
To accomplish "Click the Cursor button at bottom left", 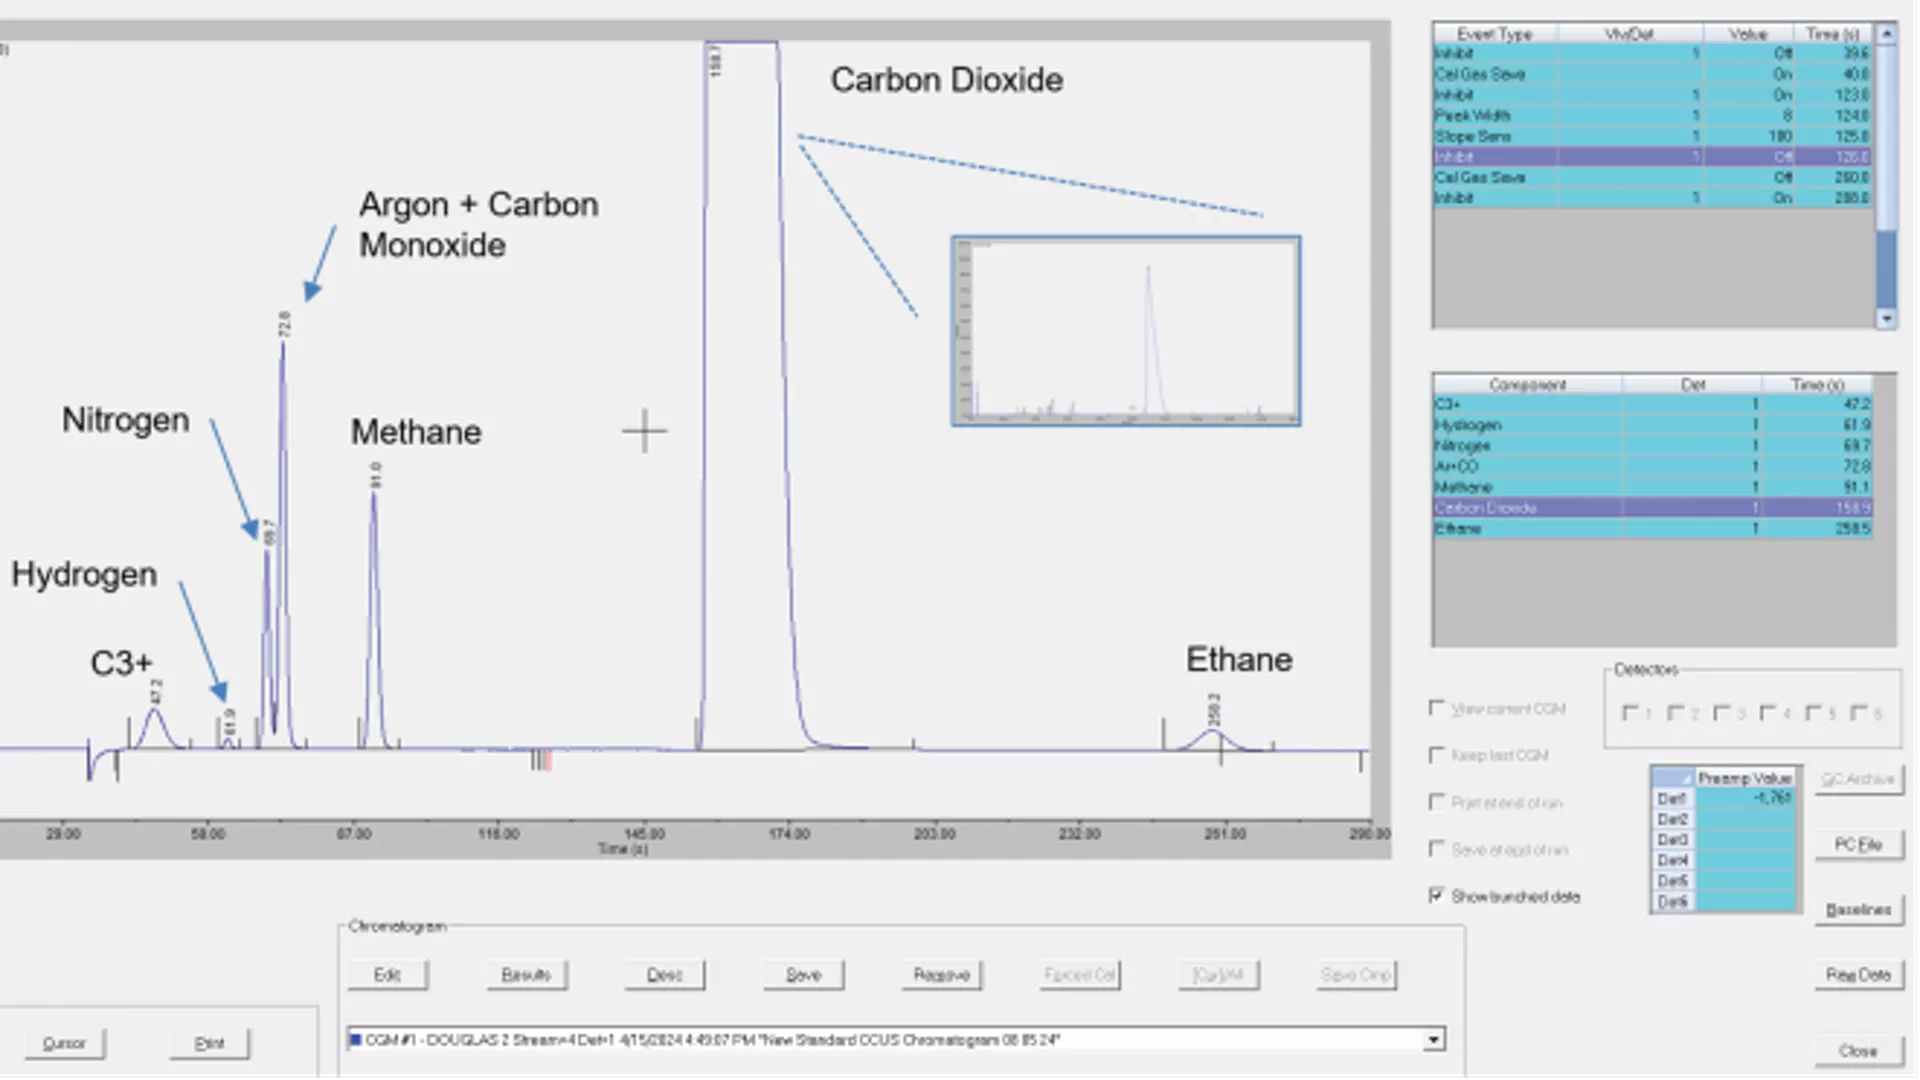I will (x=64, y=1042).
